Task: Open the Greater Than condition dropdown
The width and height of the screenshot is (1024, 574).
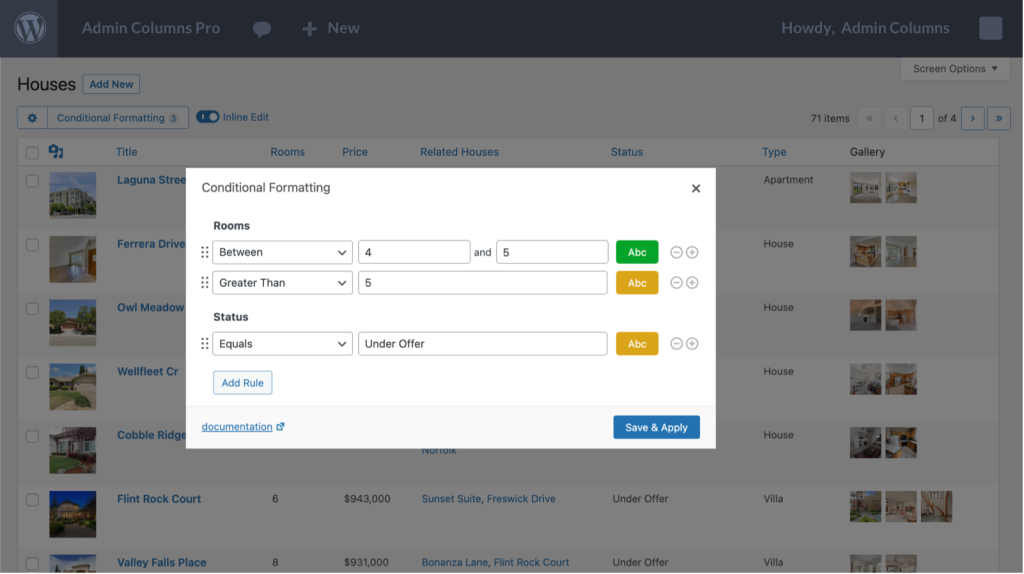Action: point(282,283)
